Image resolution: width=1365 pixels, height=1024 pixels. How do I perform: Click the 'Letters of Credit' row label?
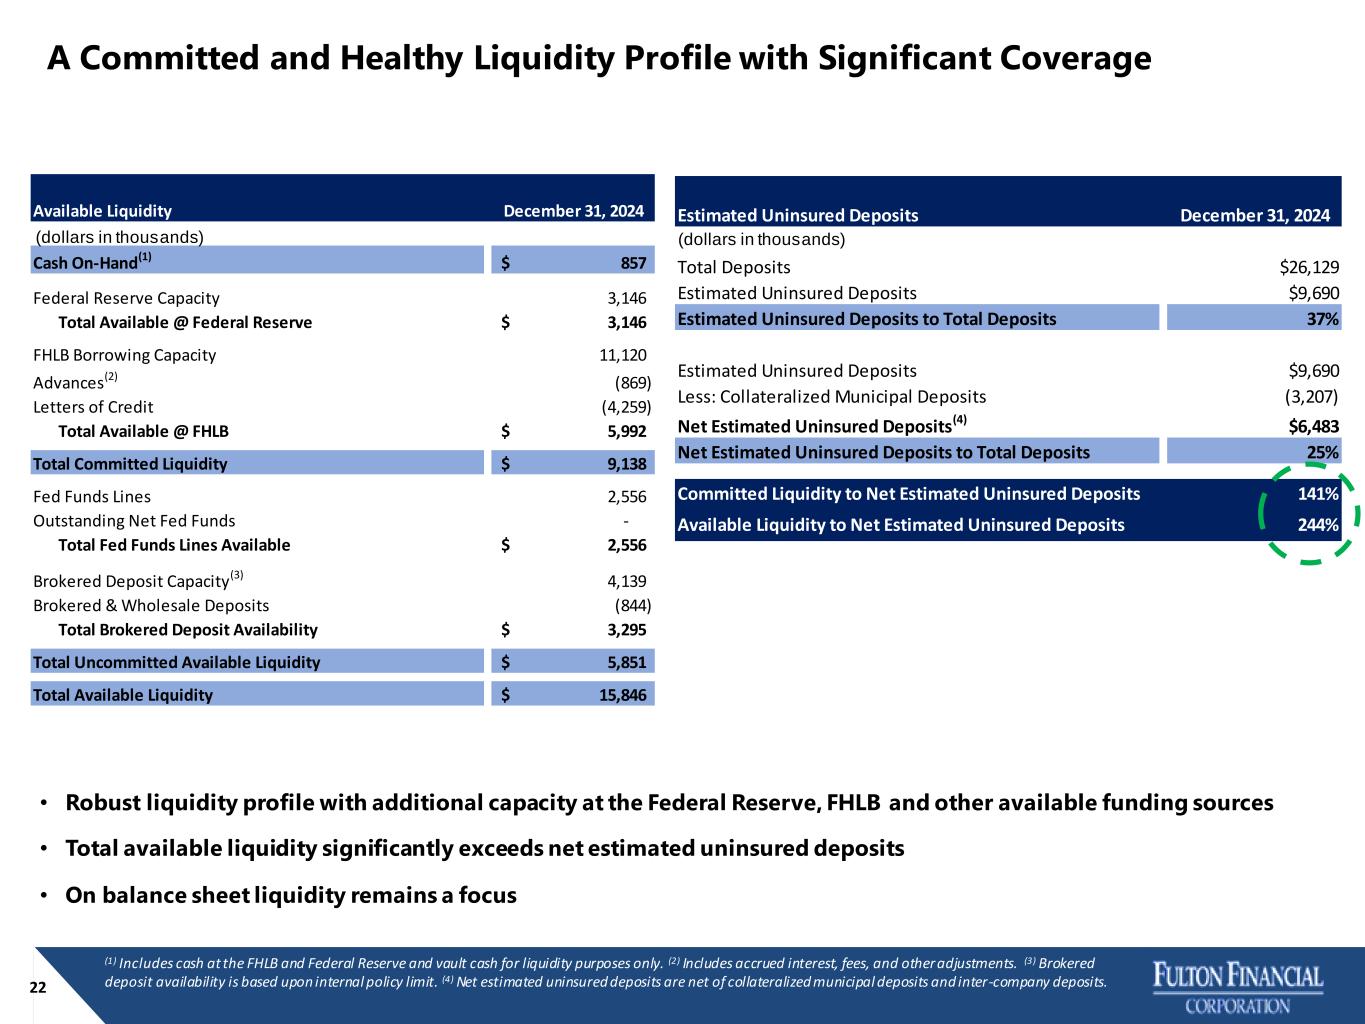coord(93,406)
